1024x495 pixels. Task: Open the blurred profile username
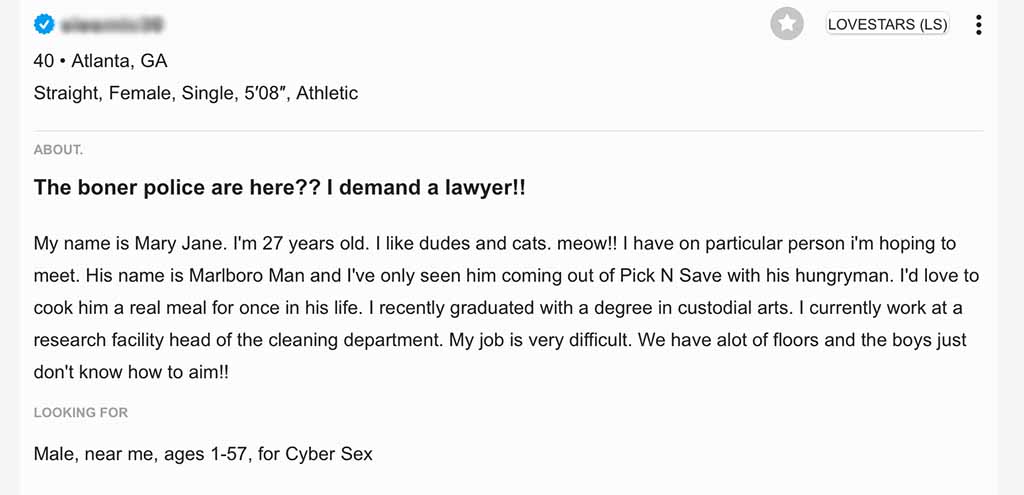[x=112, y=25]
